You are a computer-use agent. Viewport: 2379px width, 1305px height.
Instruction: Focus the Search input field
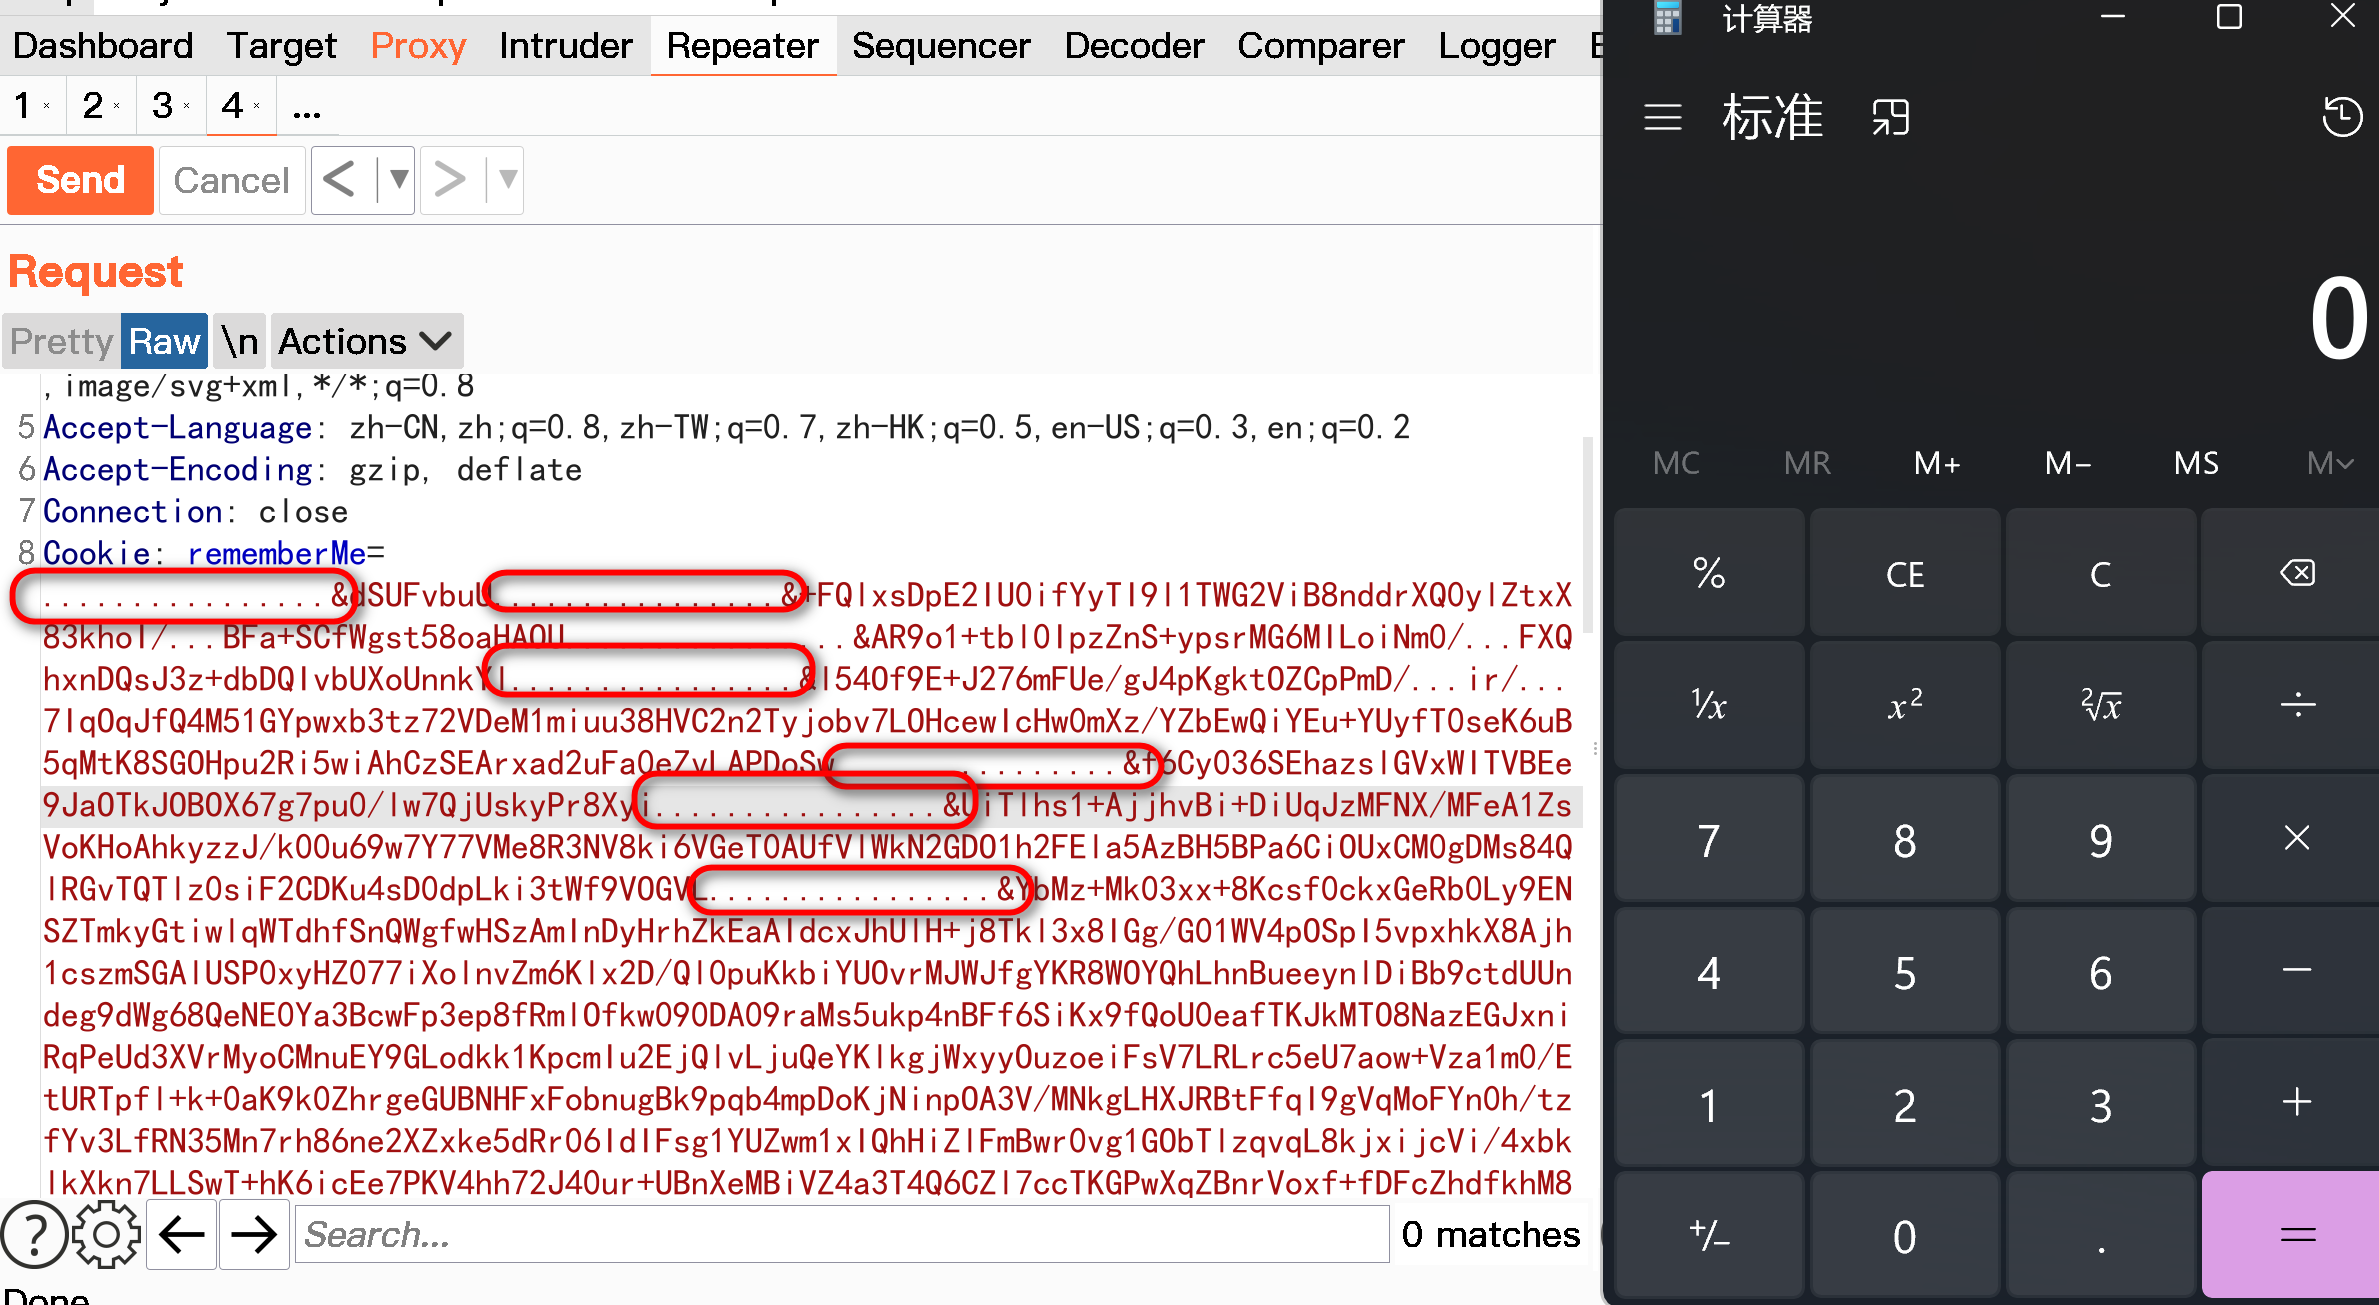point(842,1234)
